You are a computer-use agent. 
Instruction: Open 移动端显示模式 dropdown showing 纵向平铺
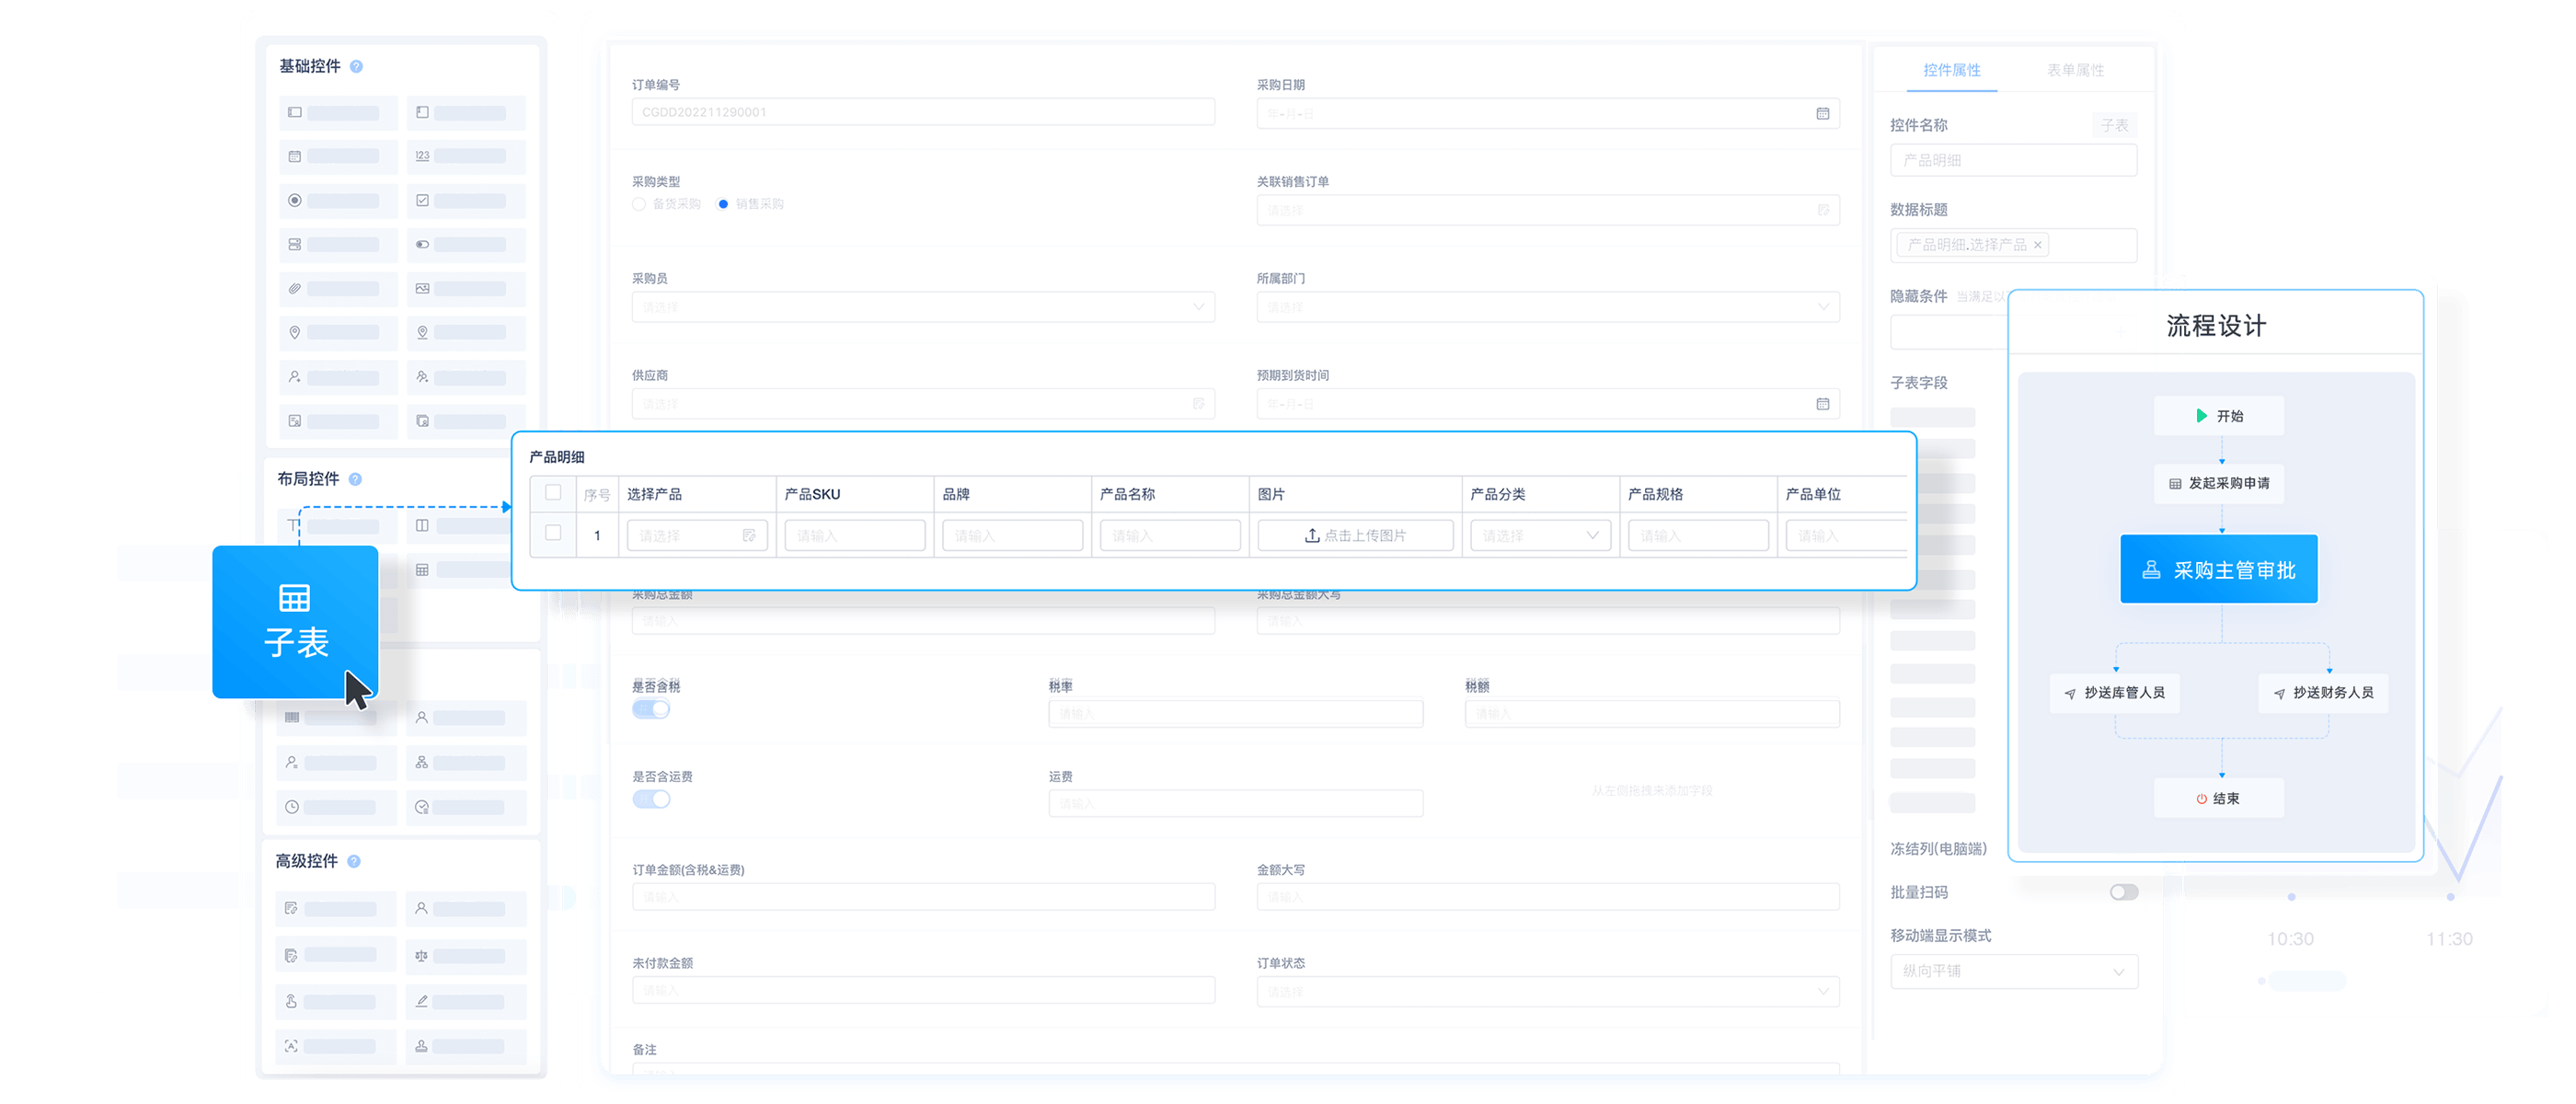2013,971
